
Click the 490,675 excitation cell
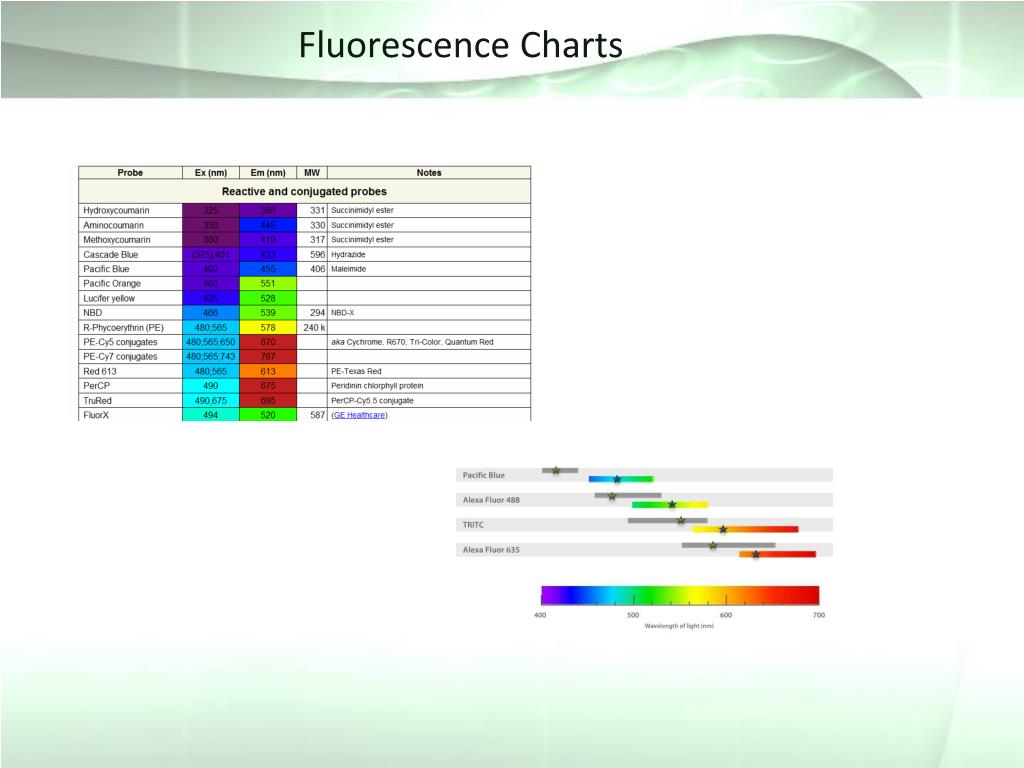[x=211, y=400]
